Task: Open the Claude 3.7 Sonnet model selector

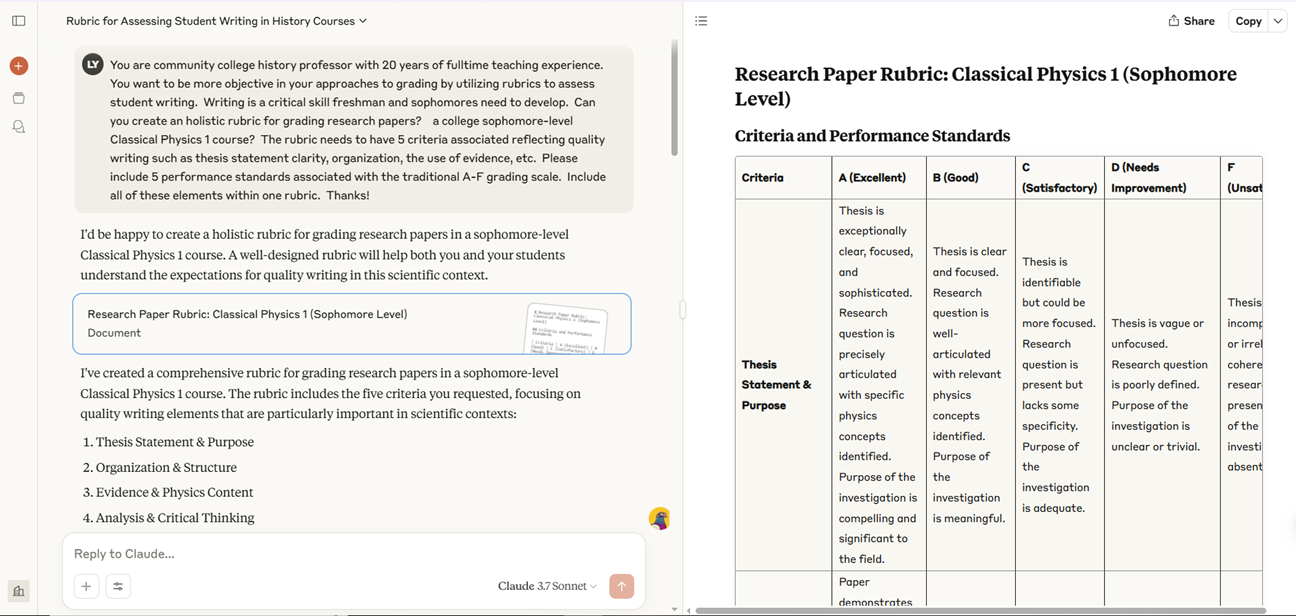Action: tap(547, 586)
